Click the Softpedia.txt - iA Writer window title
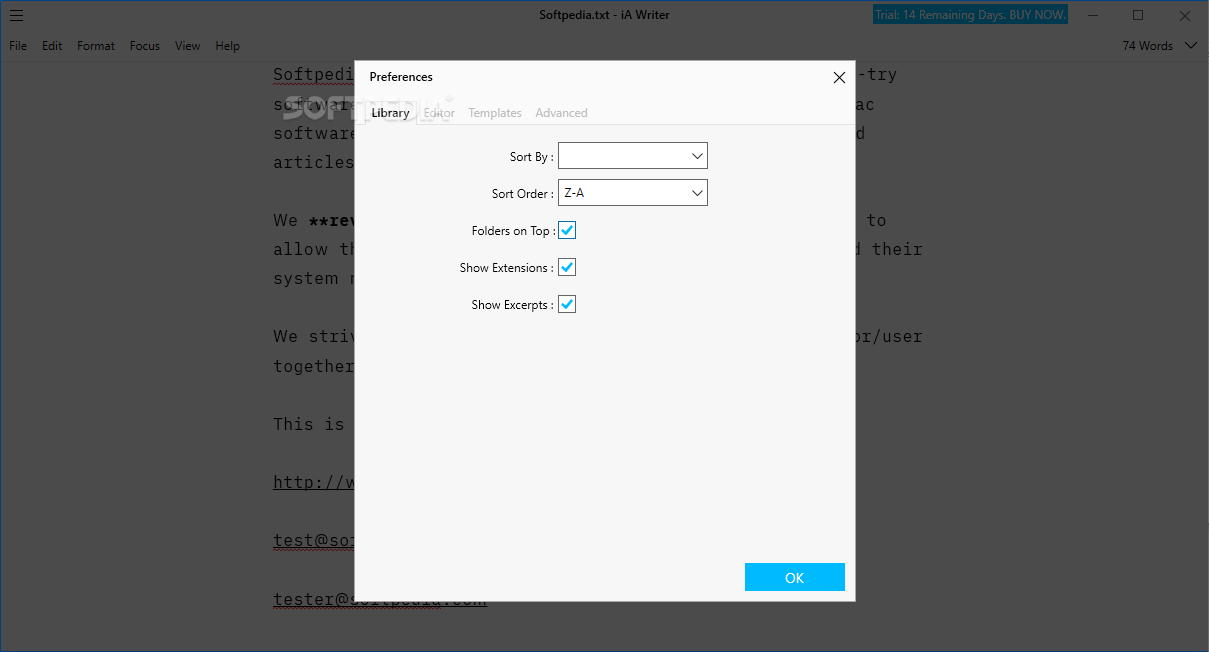The height and width of the screenshot is (652, 1209). click(x=604, y=15)
